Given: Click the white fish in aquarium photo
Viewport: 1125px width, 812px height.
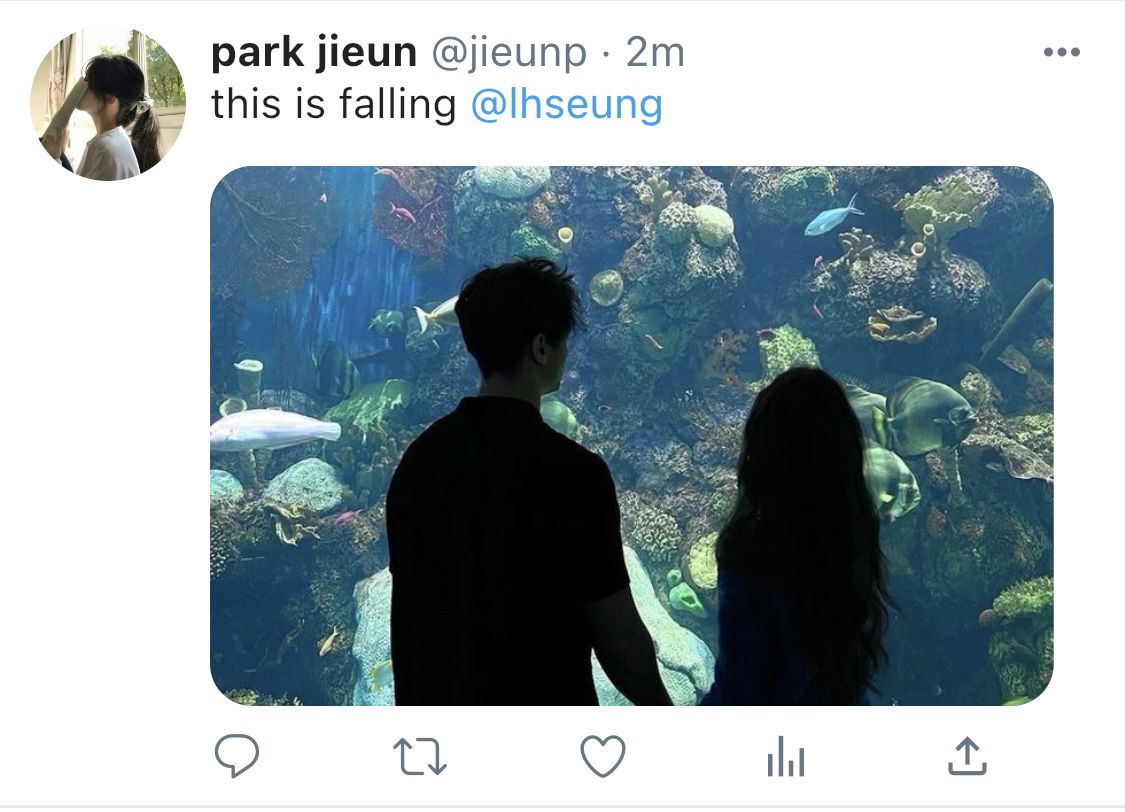Looking at the screenshot, I should point(275,429).
